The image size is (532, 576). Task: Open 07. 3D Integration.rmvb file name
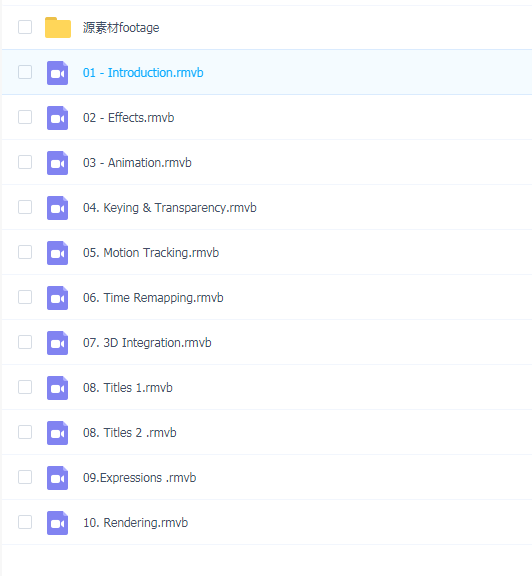click(x=147, y=343)
